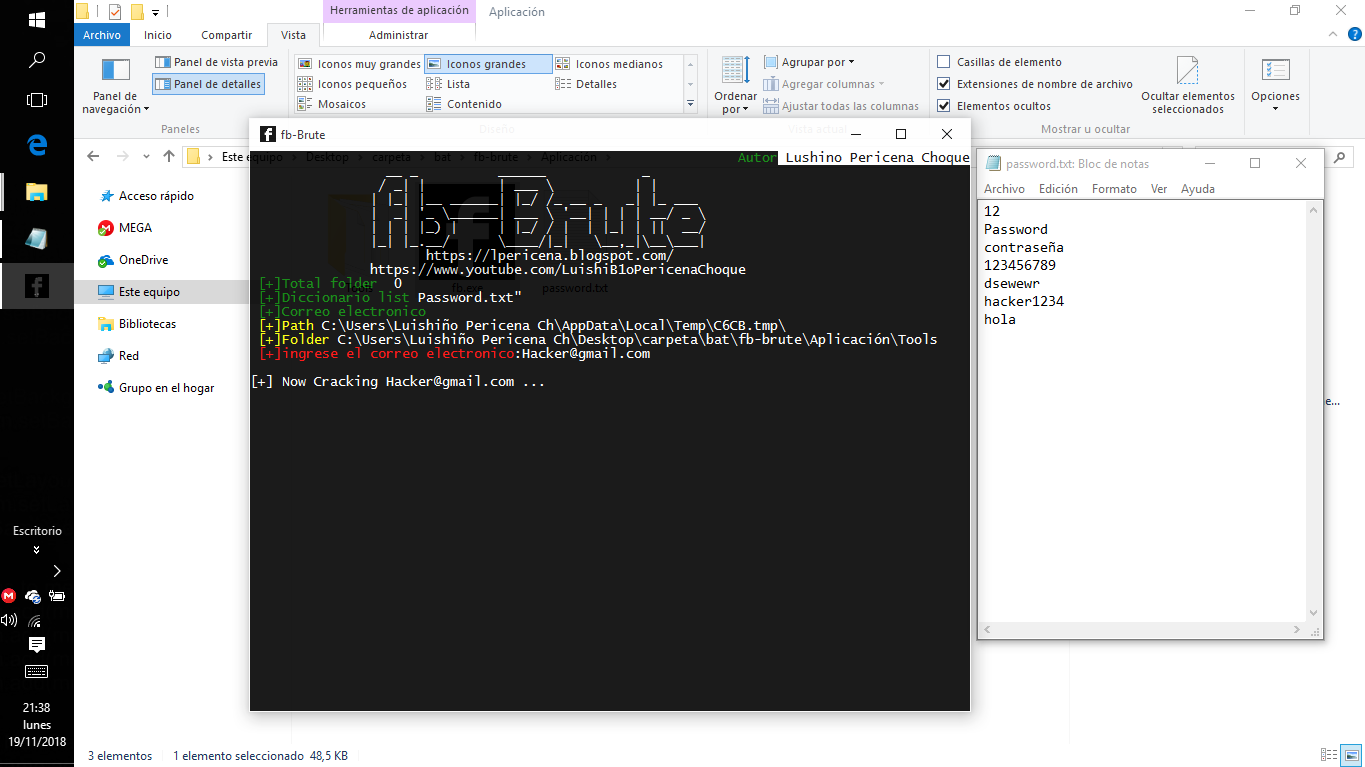This screenshot has width=1365, height=767.
Task: Click Explorer back arrow
Action: pos(93,156)
